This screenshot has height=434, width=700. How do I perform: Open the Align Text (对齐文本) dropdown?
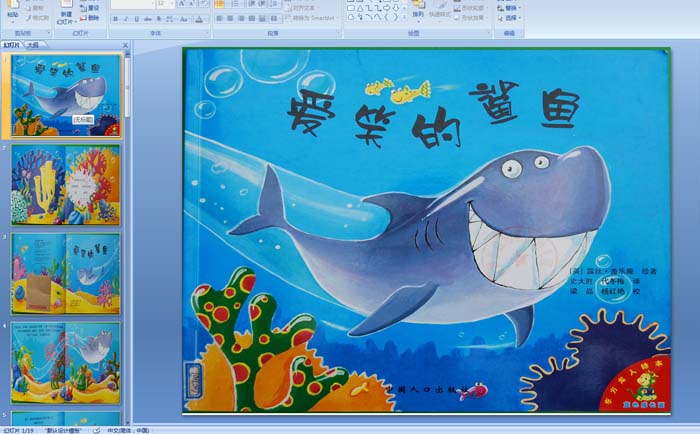tap(302, 8)
